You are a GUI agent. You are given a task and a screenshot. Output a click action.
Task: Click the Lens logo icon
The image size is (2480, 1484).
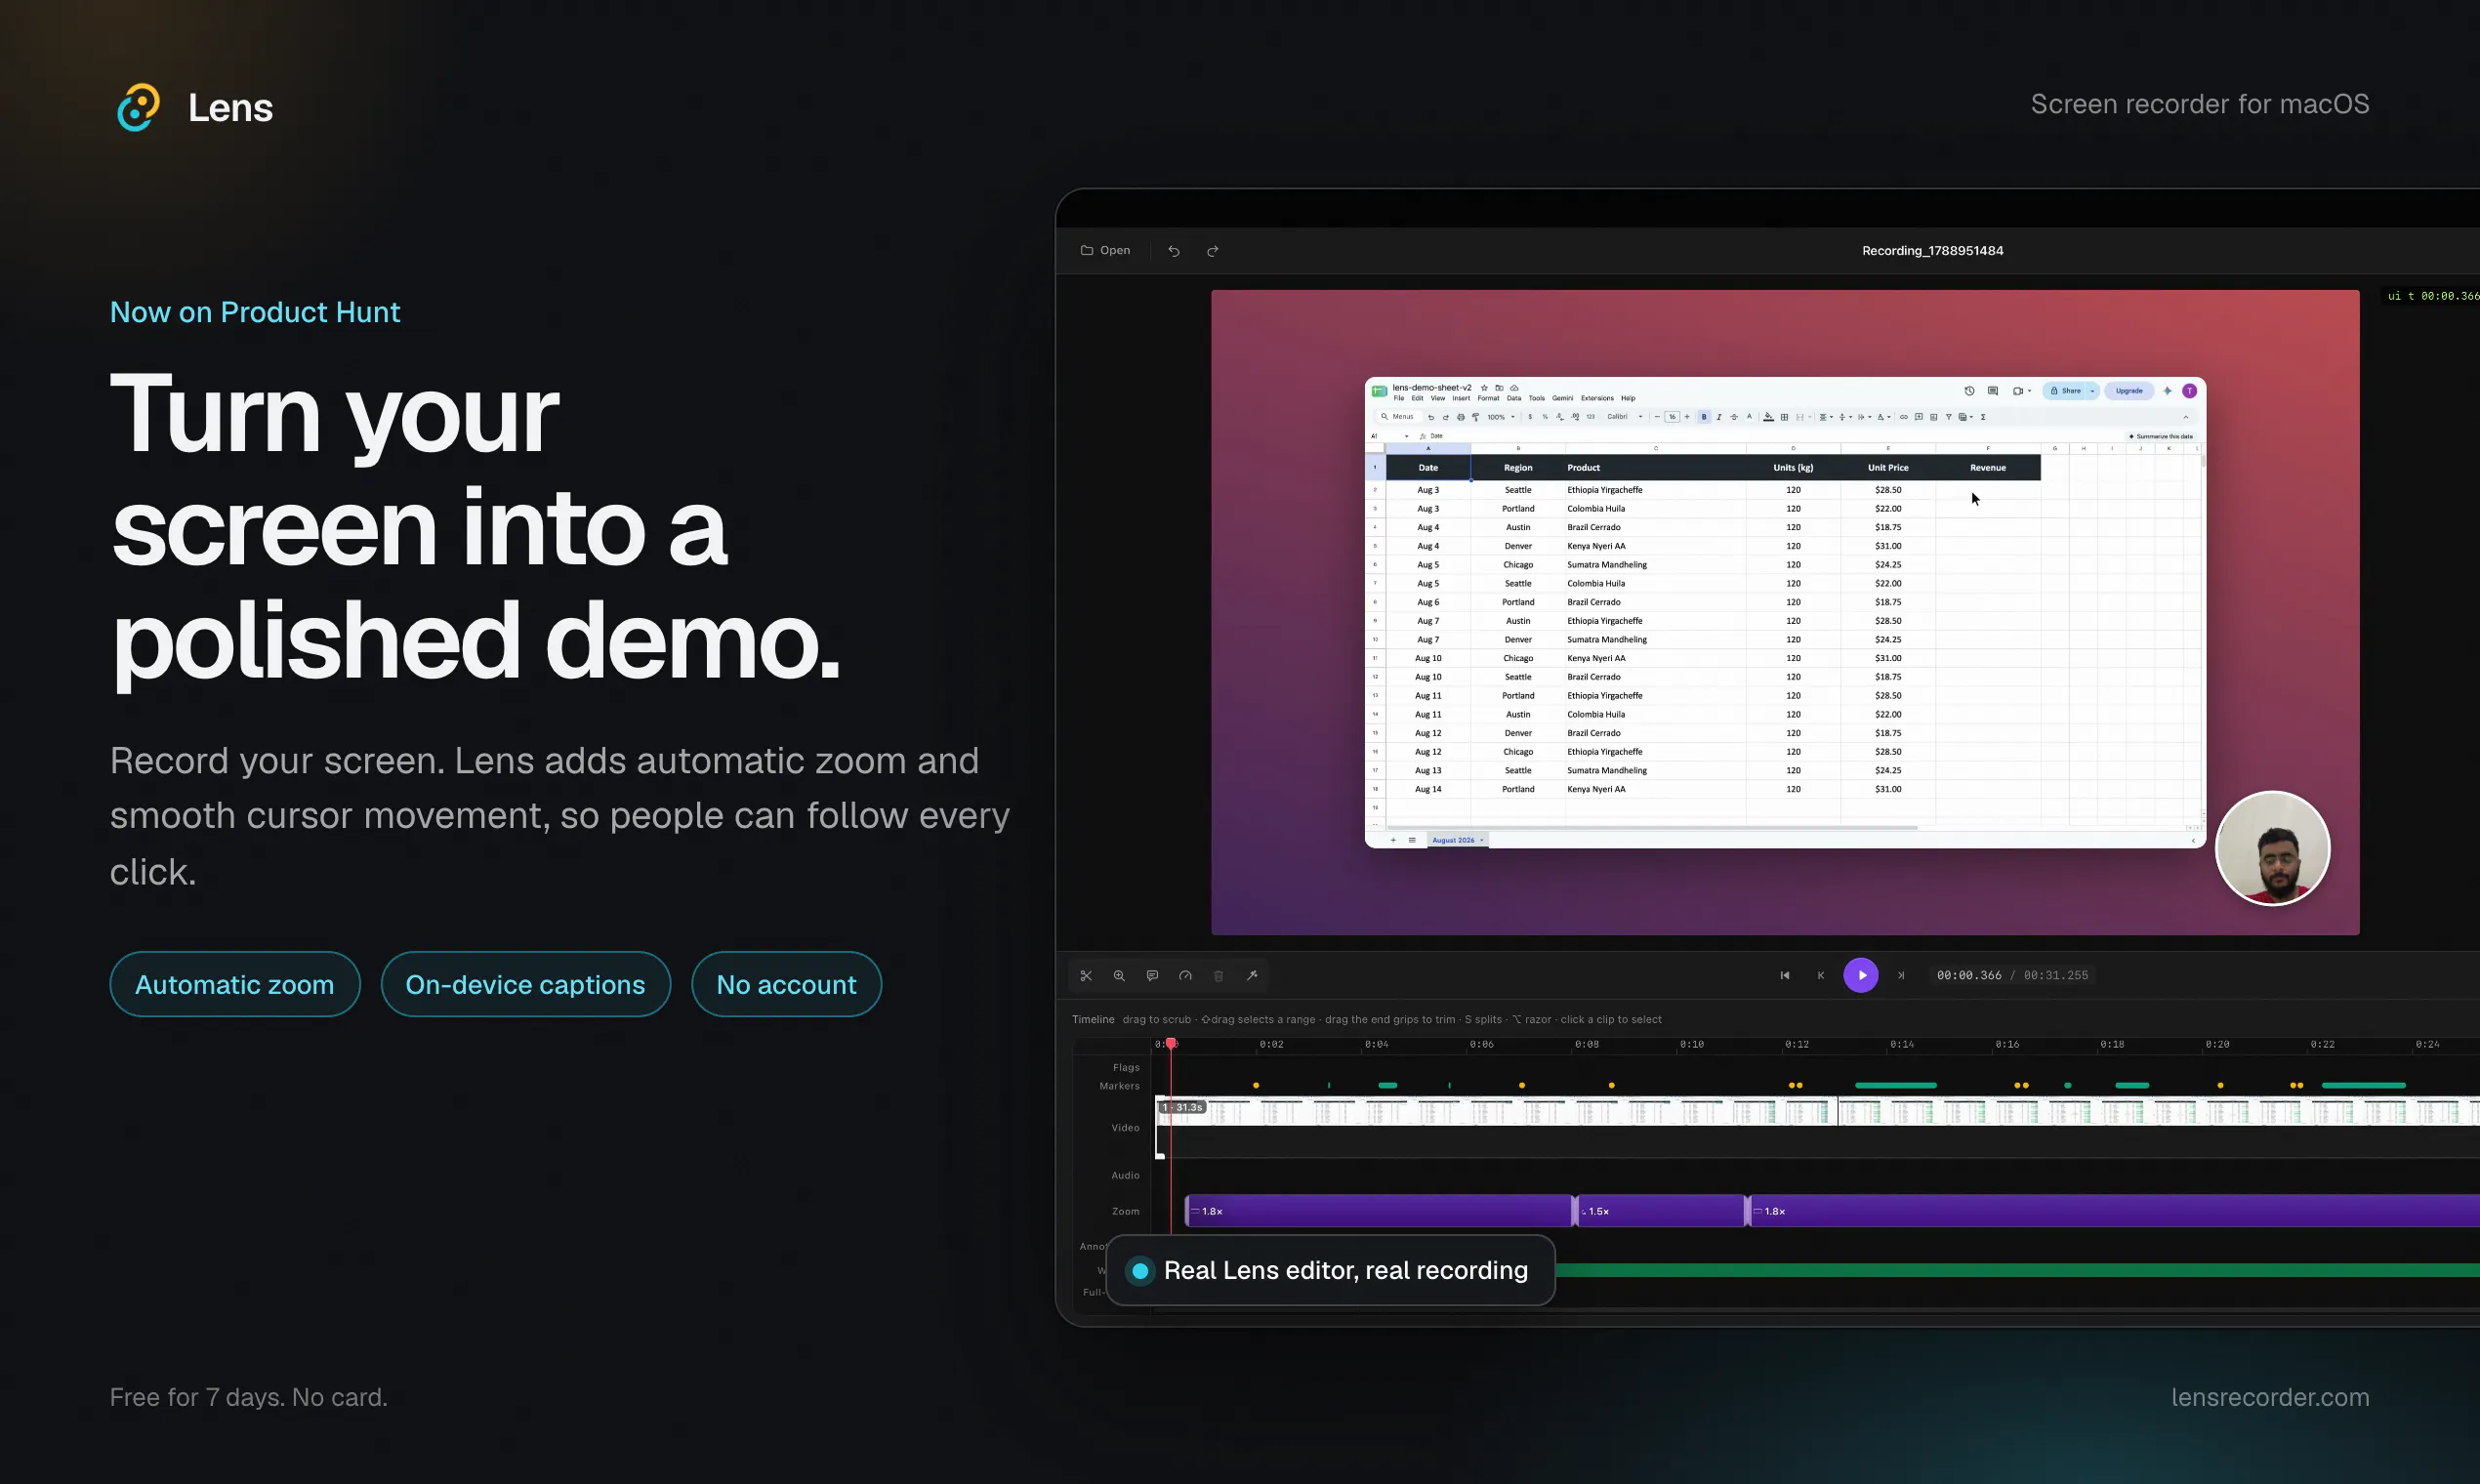138,107
